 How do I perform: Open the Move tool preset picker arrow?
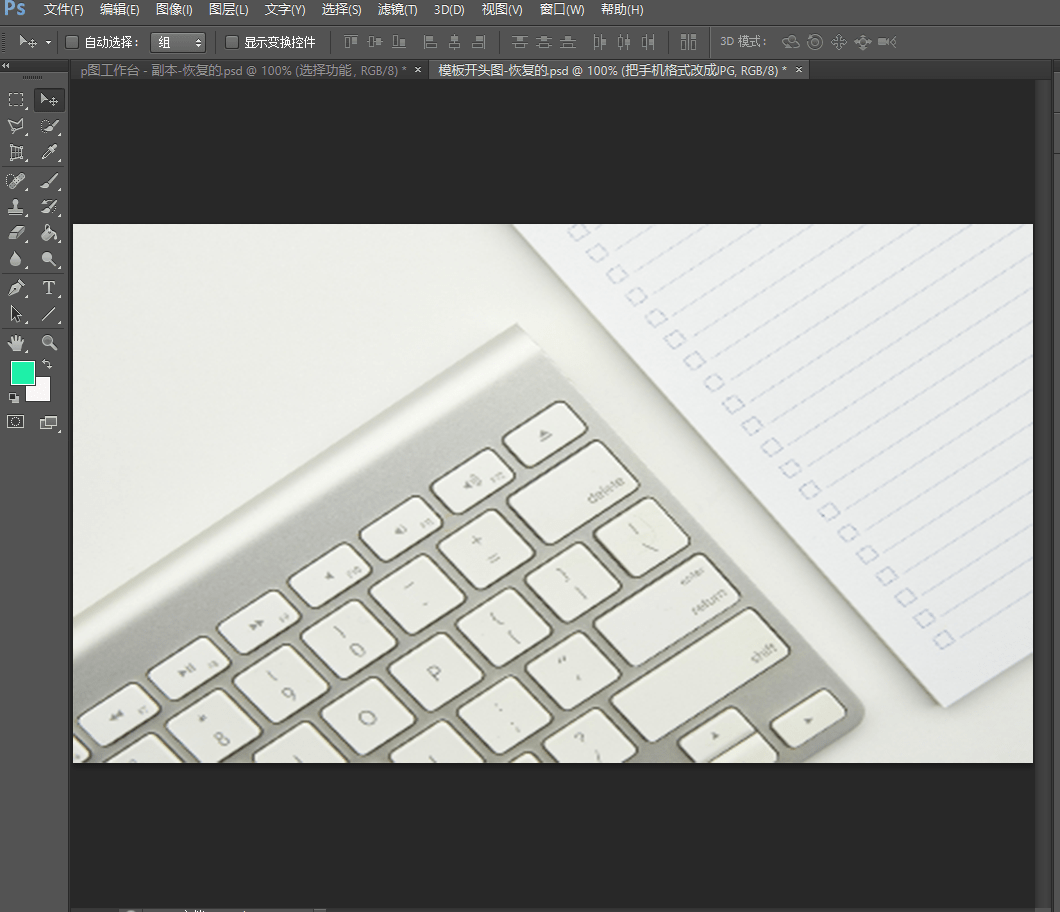(x=48, y=43)
